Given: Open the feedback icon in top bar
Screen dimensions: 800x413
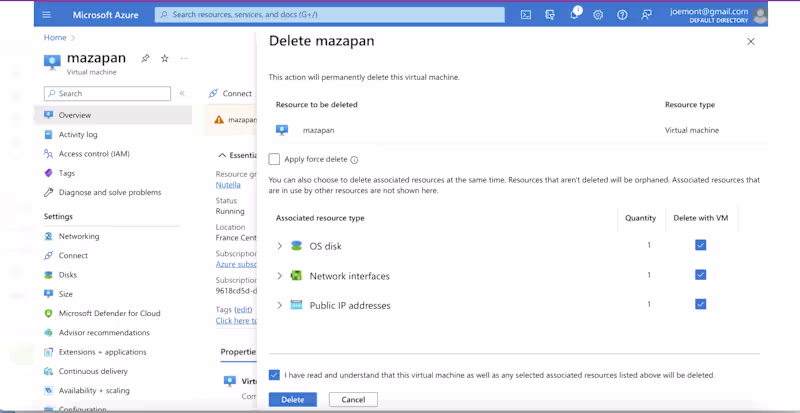Looking at the screenshot, I should point(646,15).
